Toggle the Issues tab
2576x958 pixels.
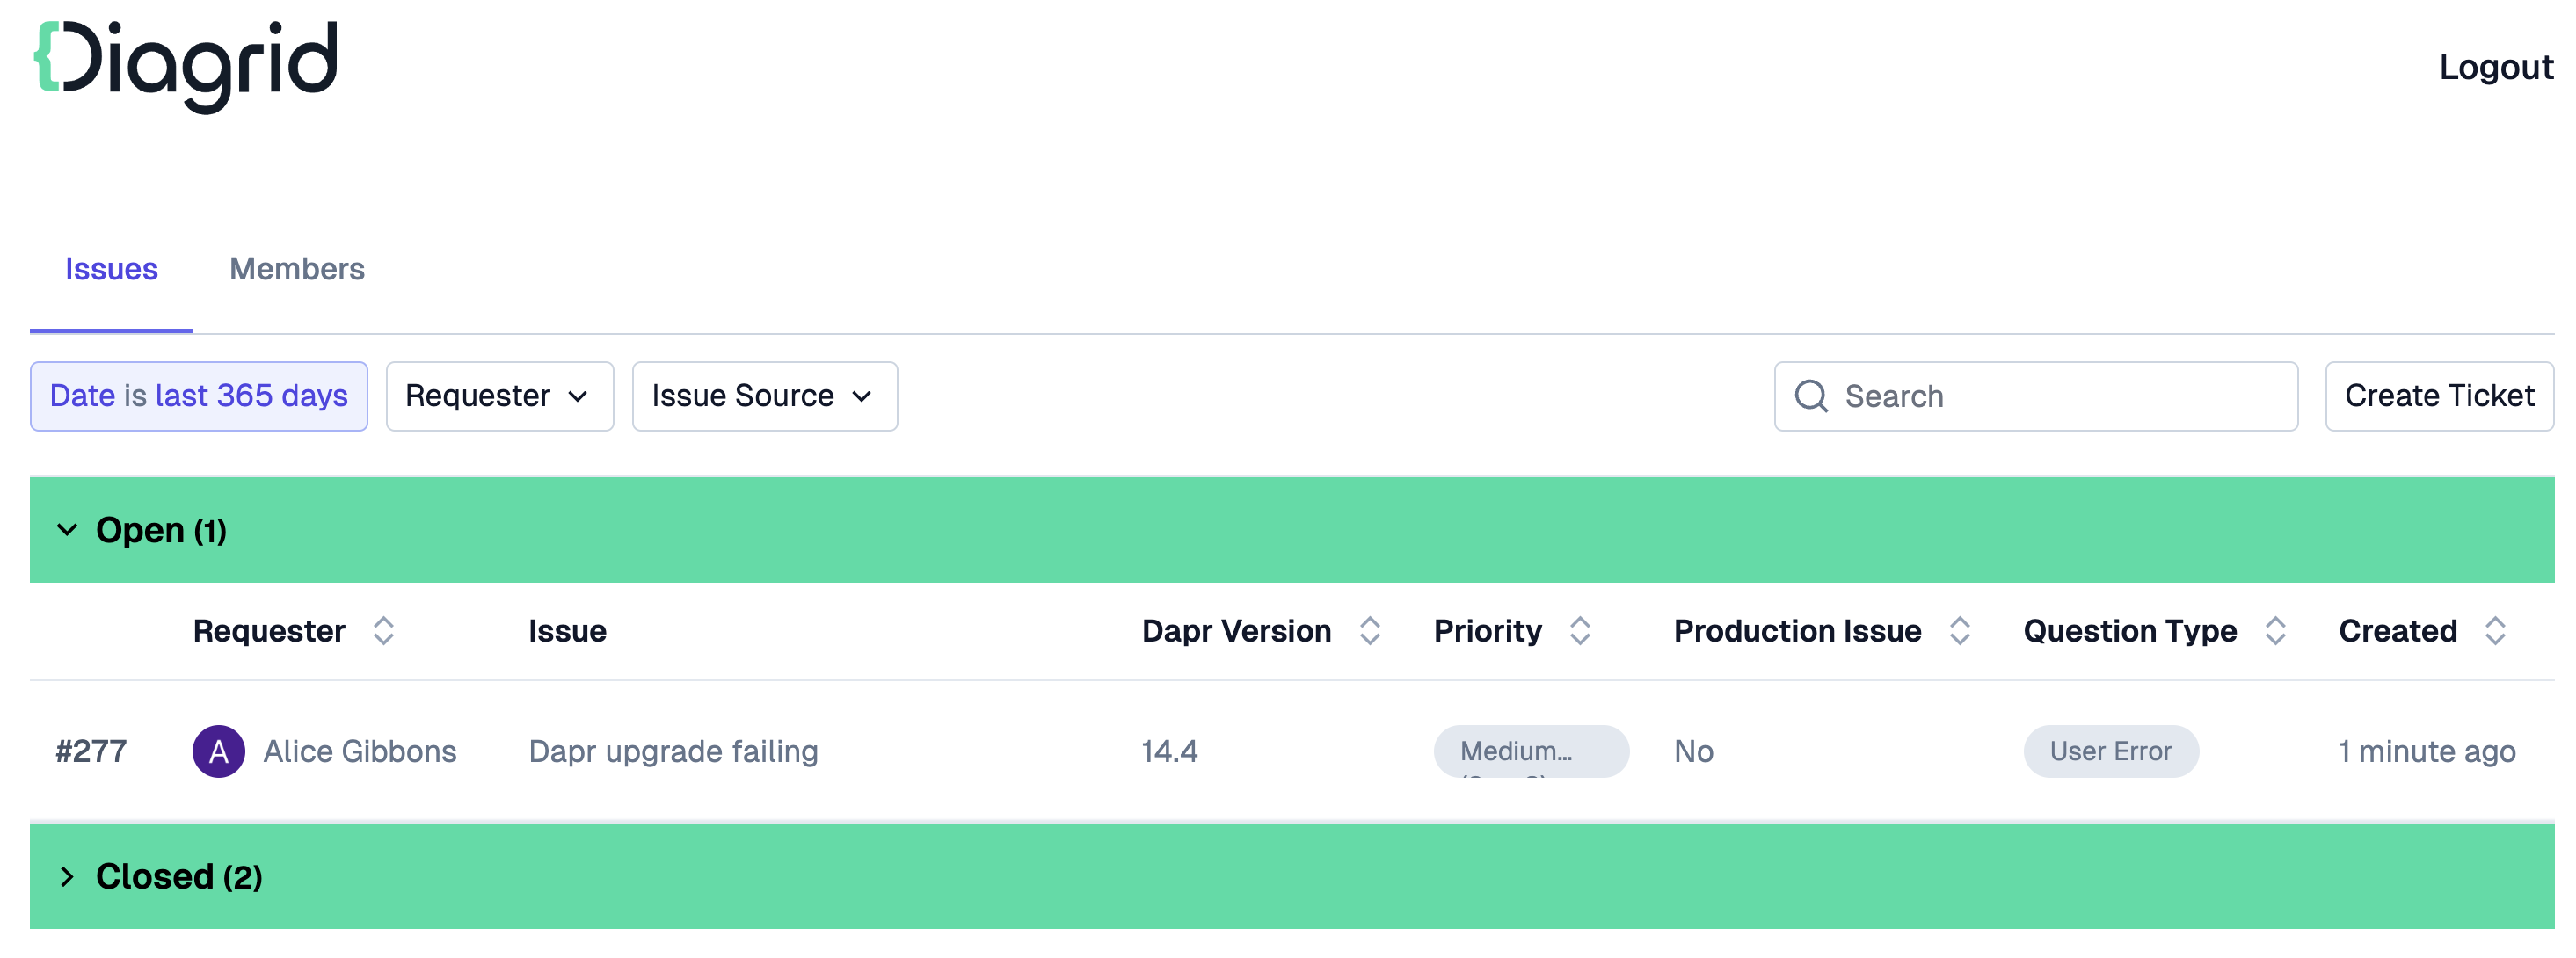coord(110,268)
